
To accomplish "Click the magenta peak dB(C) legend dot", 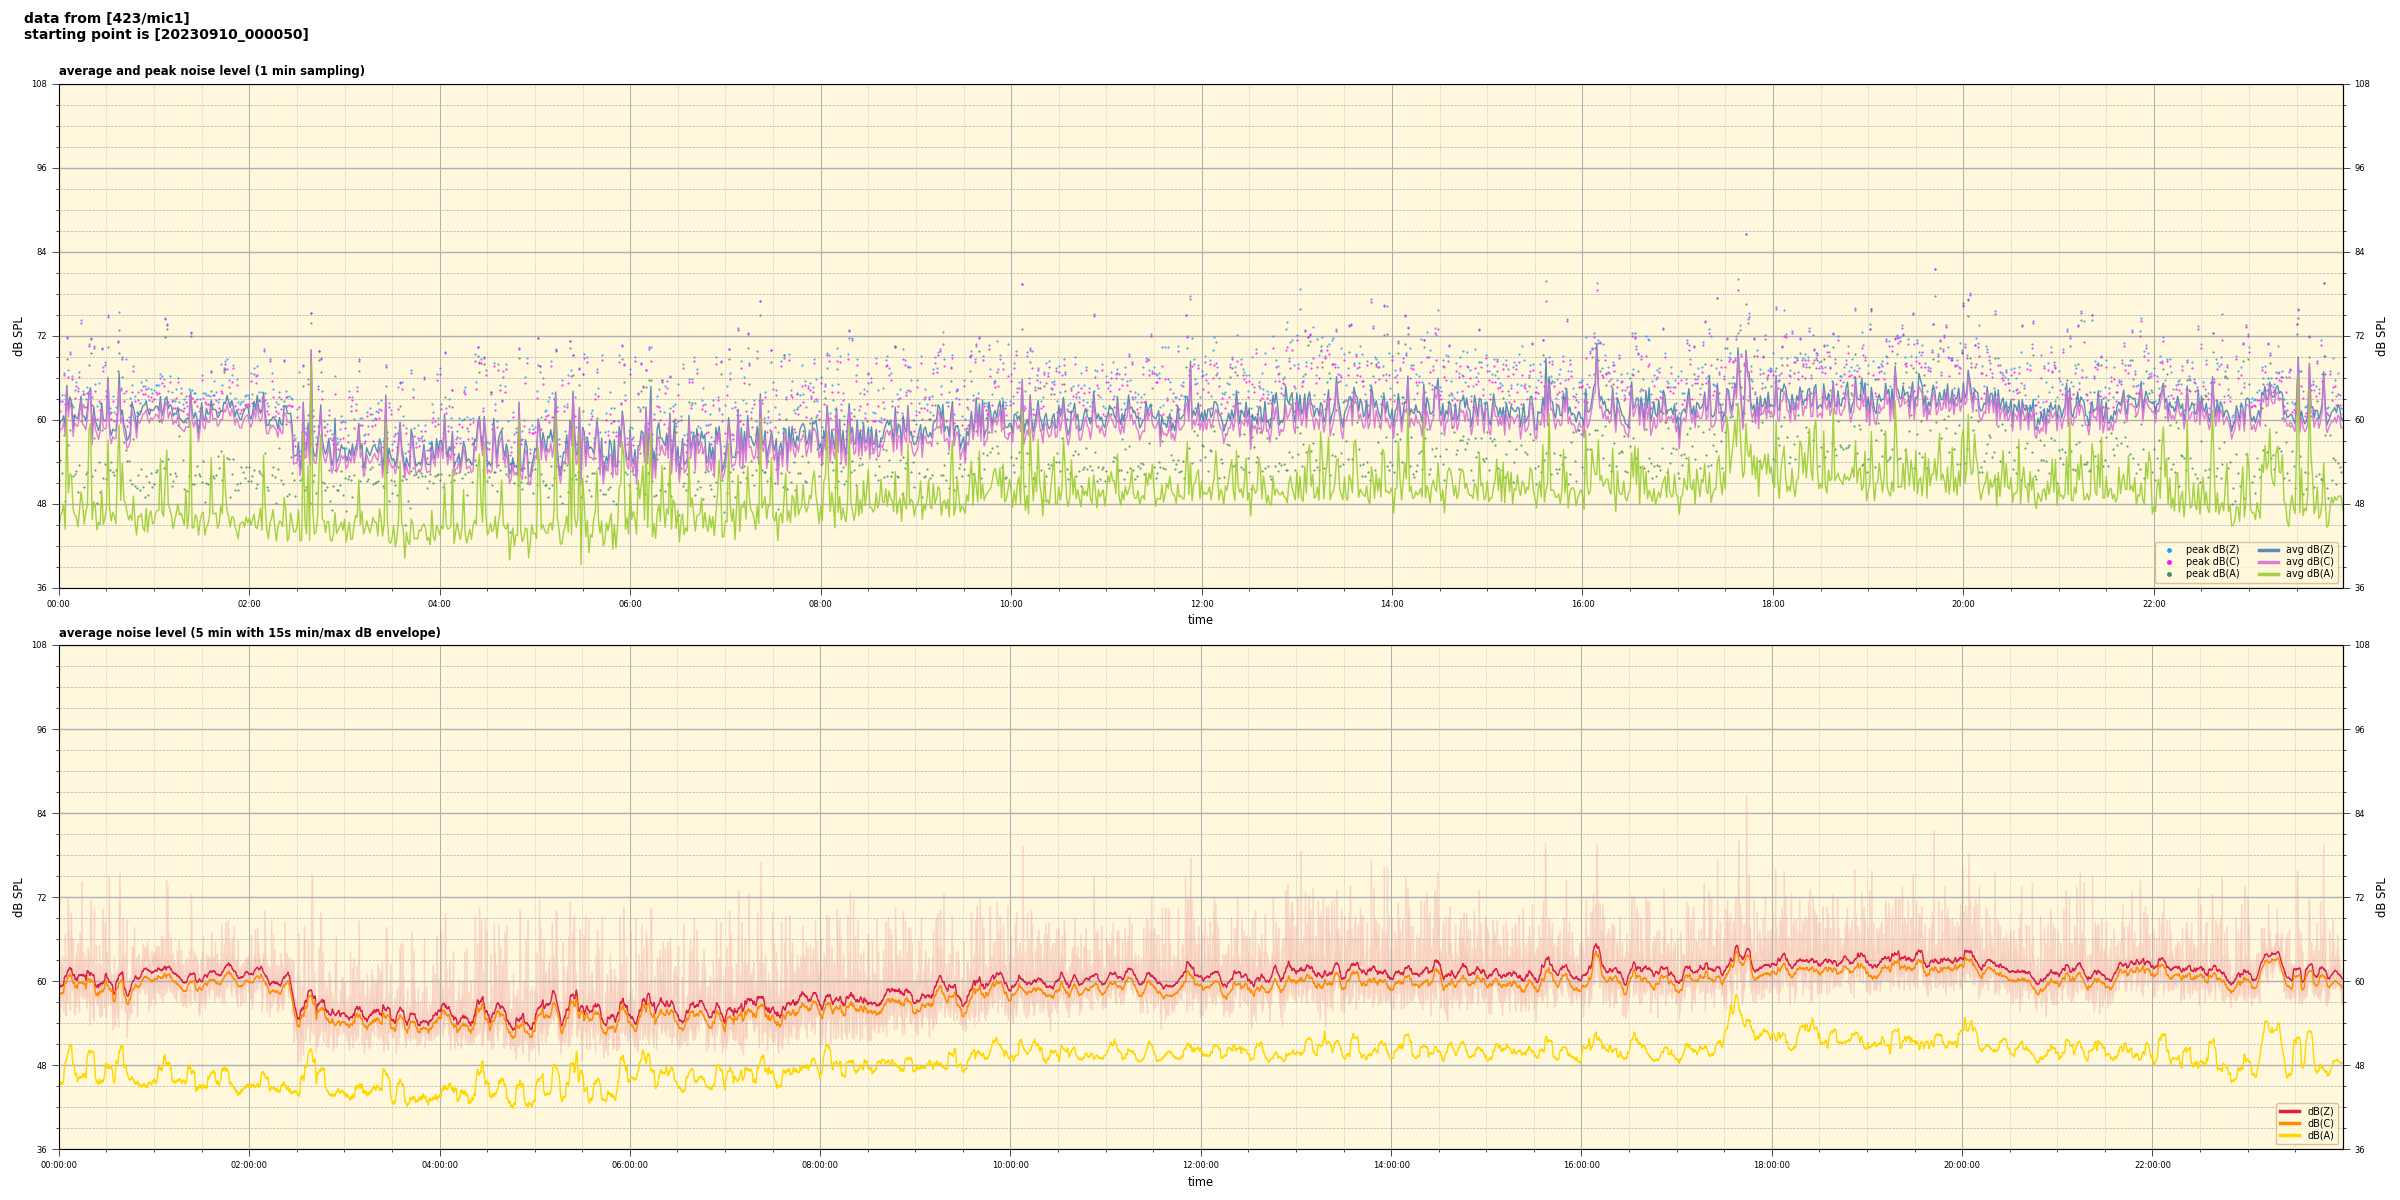I will tap(2169, 562).
